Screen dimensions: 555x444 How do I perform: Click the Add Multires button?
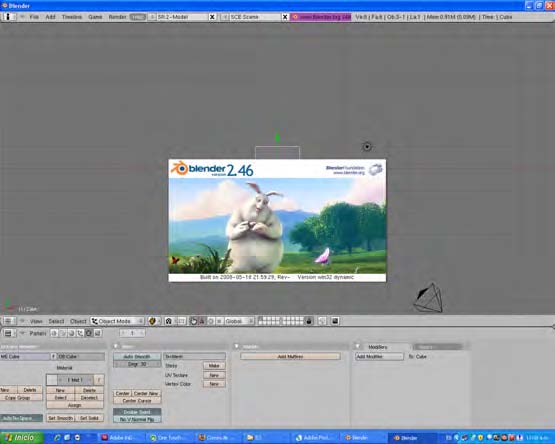point(290,357)
